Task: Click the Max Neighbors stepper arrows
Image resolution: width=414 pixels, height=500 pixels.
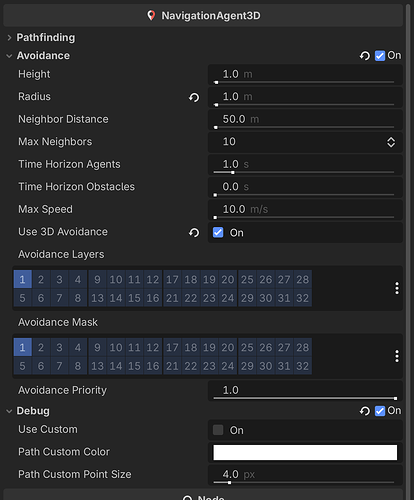Action: tap(391, 142)
